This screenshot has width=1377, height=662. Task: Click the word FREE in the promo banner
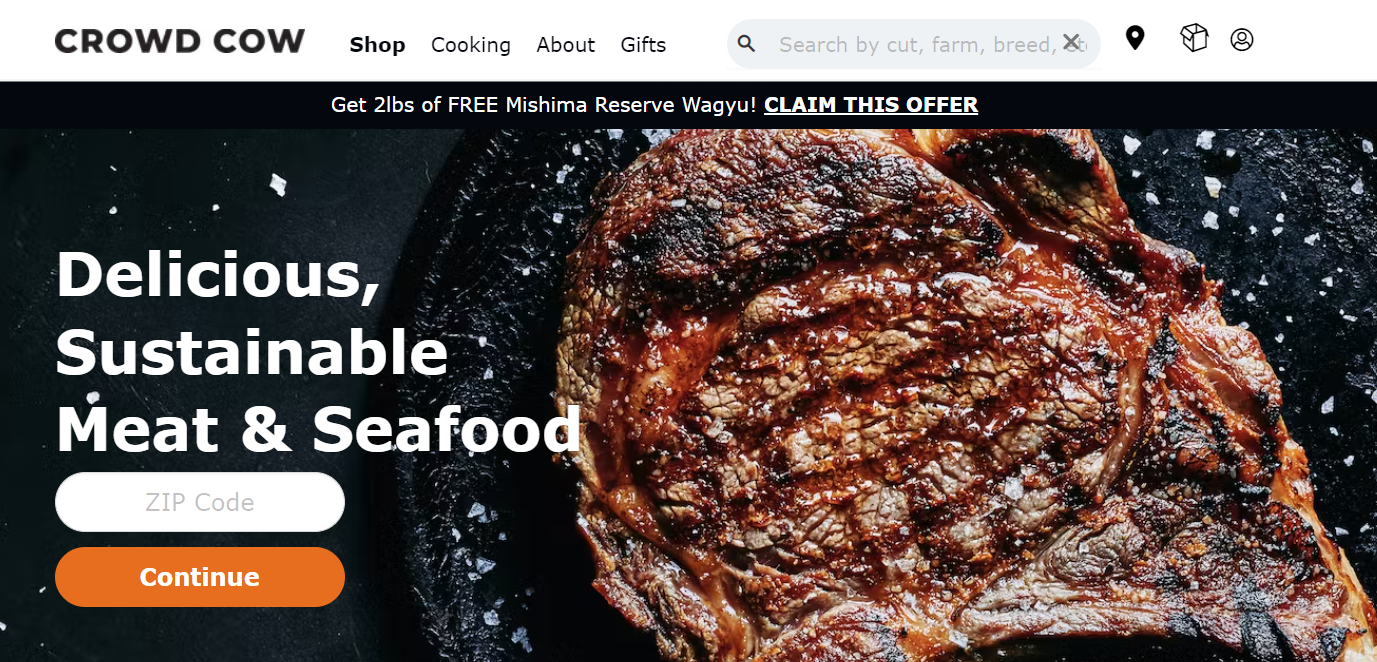(x=474, y=105)
